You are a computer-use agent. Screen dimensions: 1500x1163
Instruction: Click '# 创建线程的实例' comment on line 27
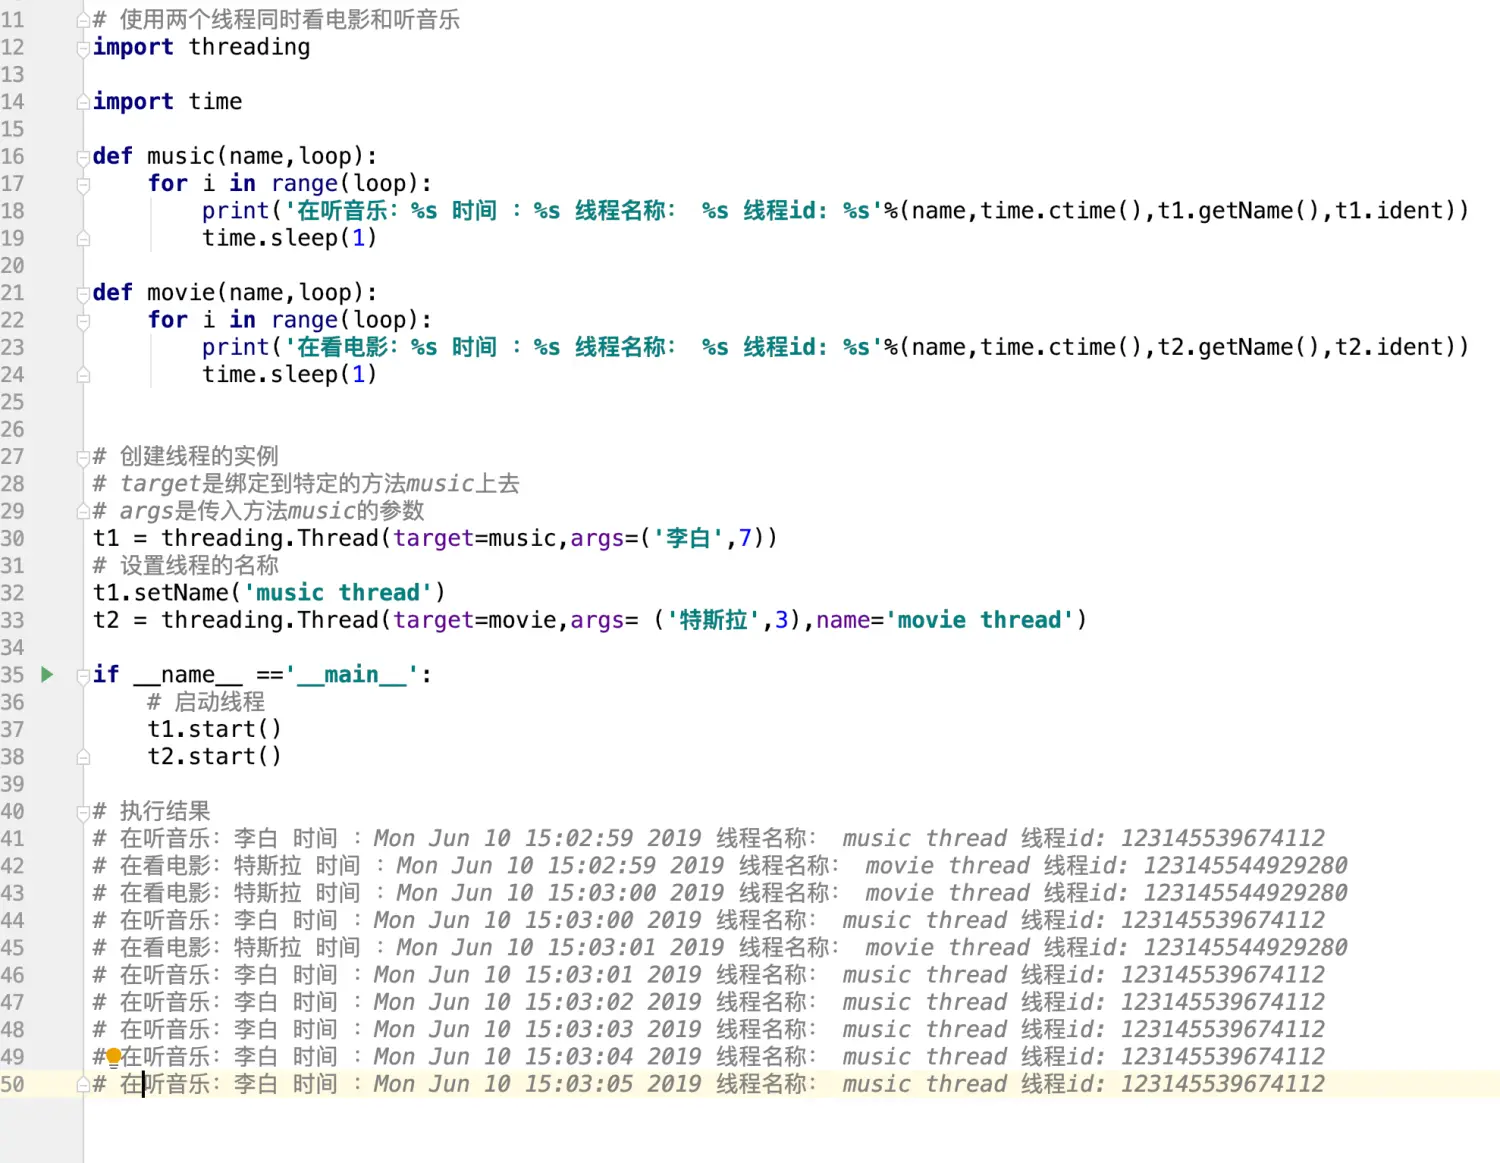[x=186, y=457]
